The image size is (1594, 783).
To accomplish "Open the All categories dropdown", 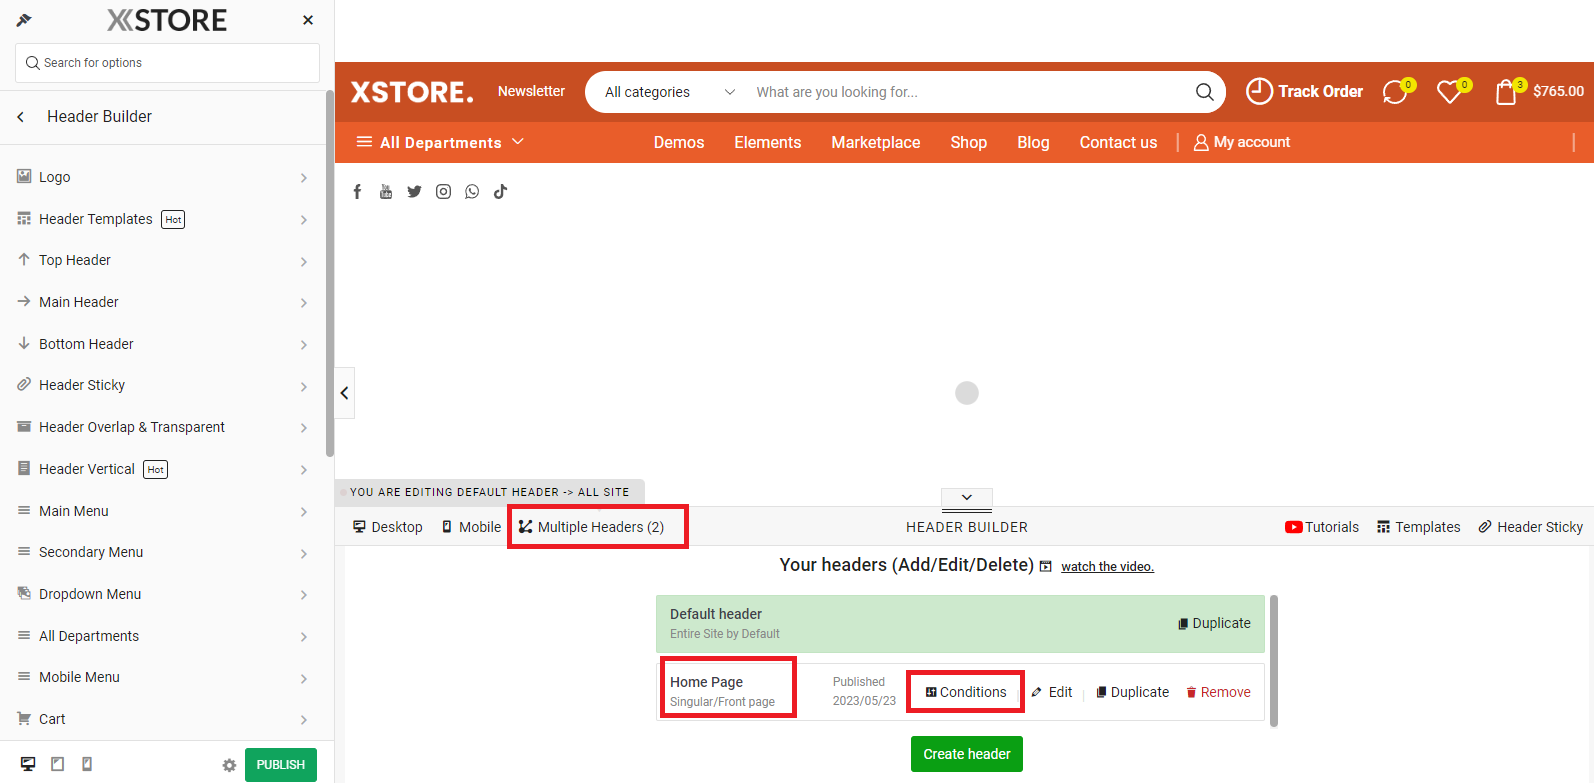I will (670, 92).
